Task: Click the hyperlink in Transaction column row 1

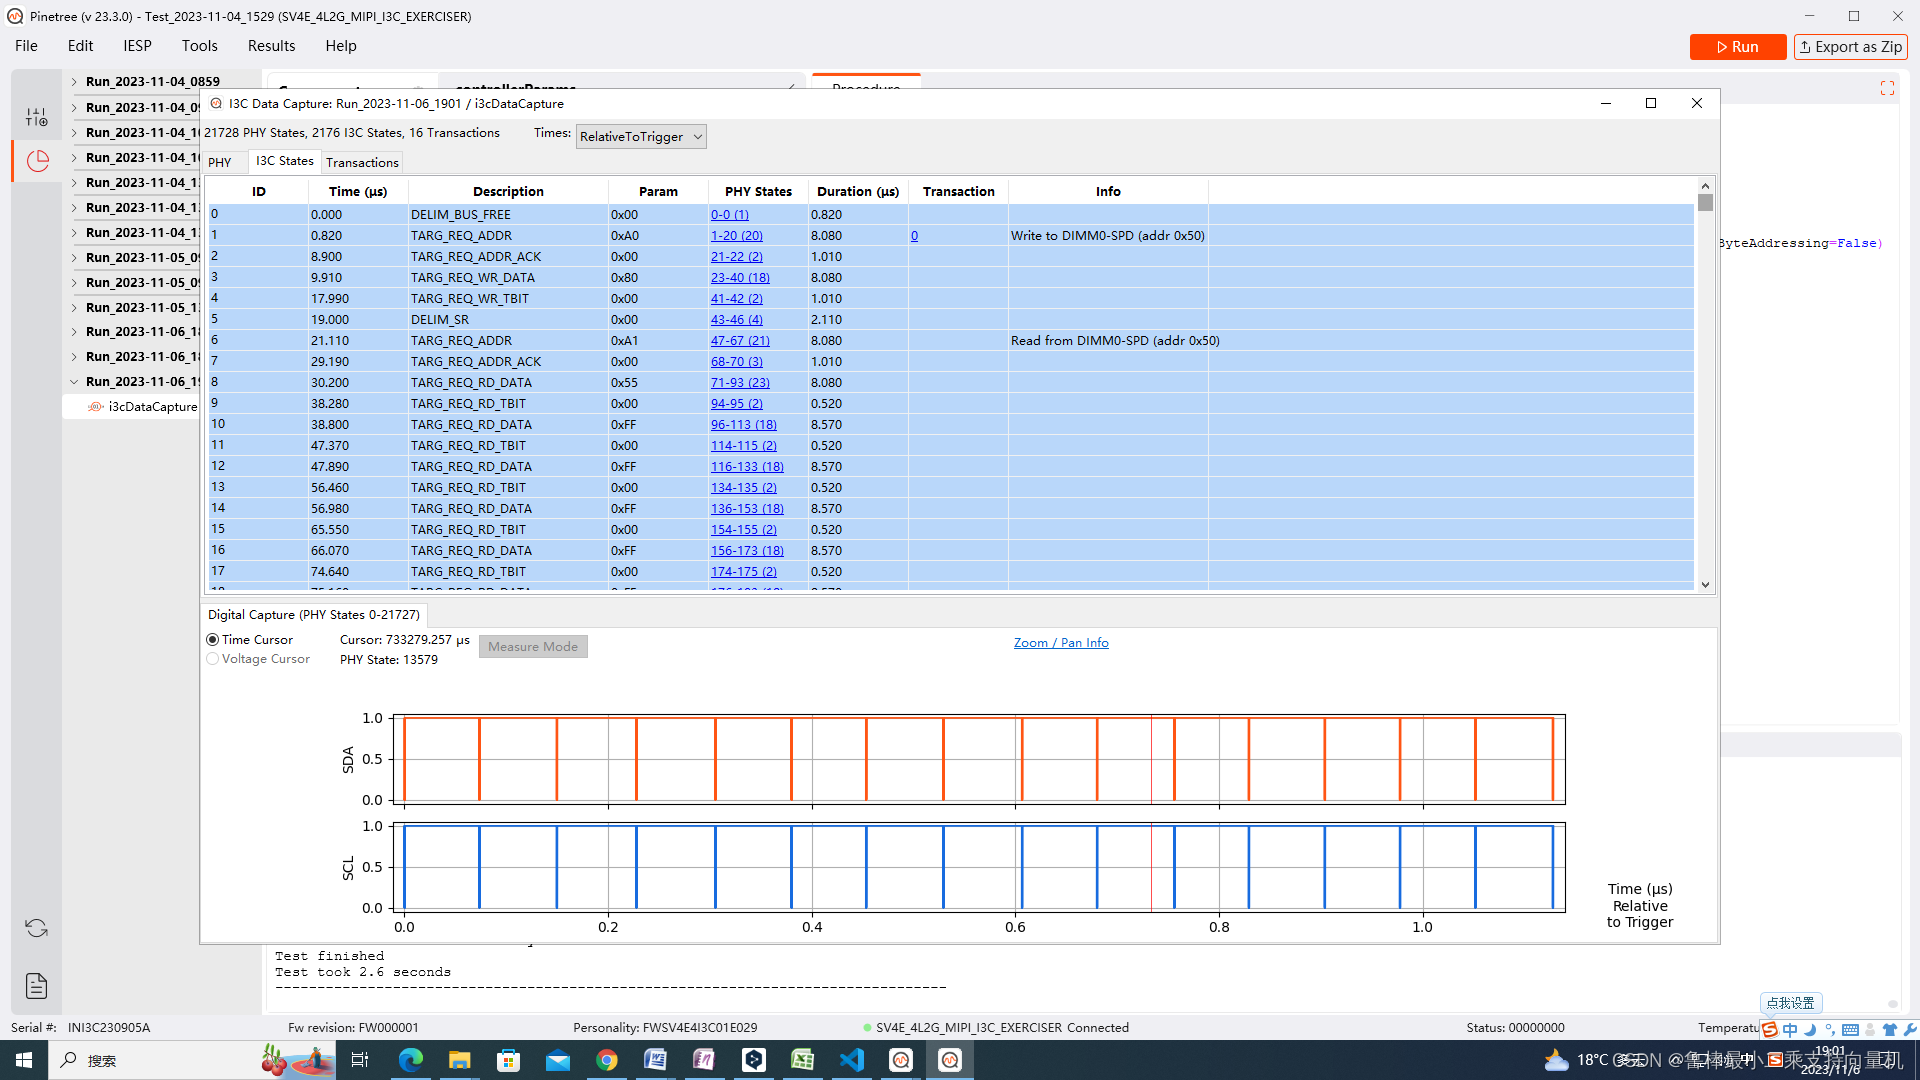Action: [x=915, y=235]
